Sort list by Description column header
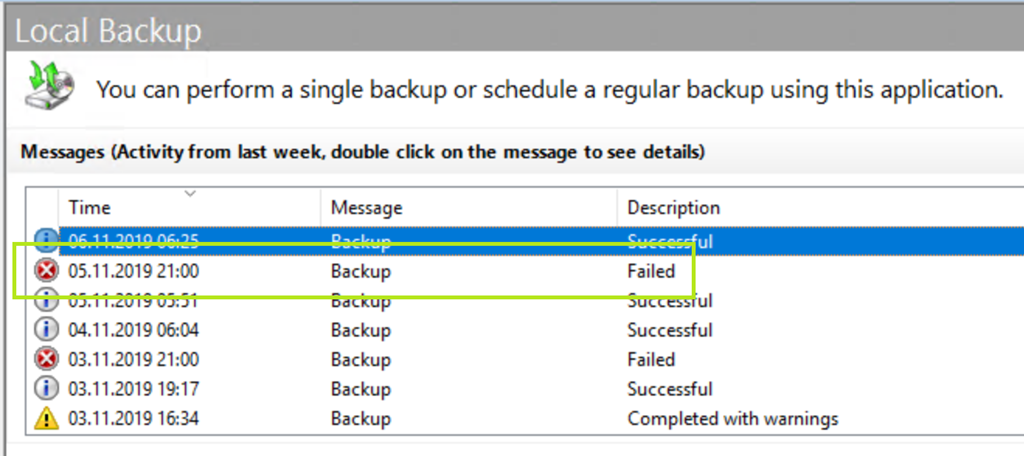Image resolution: width=1024 pixels, height=456 pixels. tap(673, 208)
